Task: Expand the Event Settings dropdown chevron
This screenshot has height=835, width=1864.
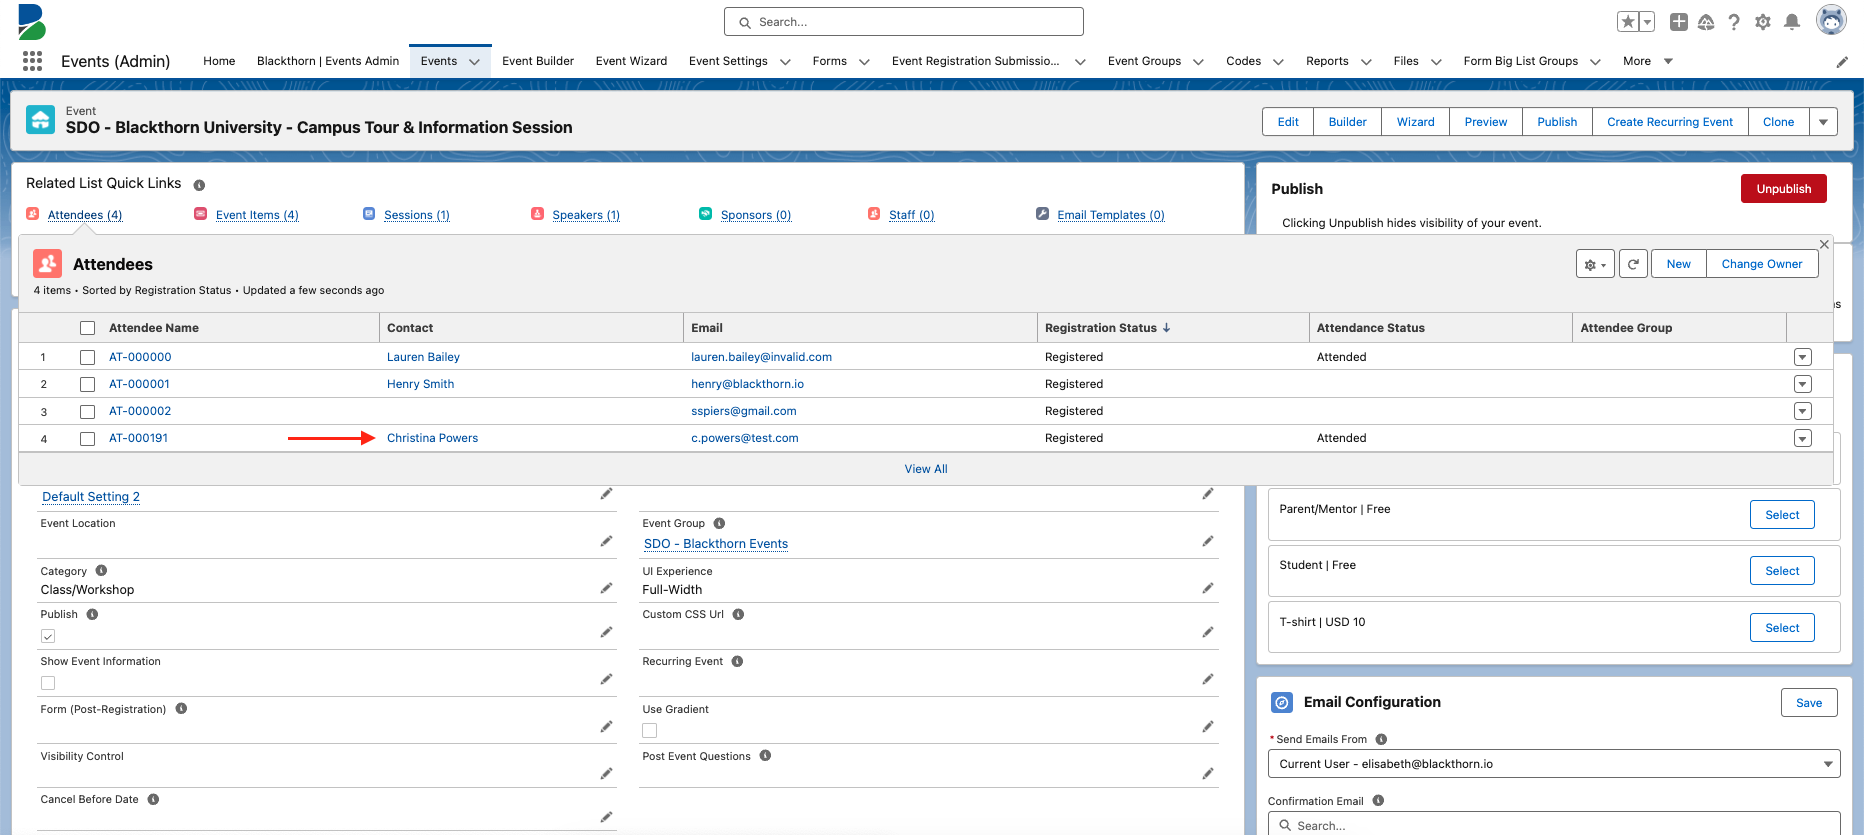Action: tap(785, 62)
